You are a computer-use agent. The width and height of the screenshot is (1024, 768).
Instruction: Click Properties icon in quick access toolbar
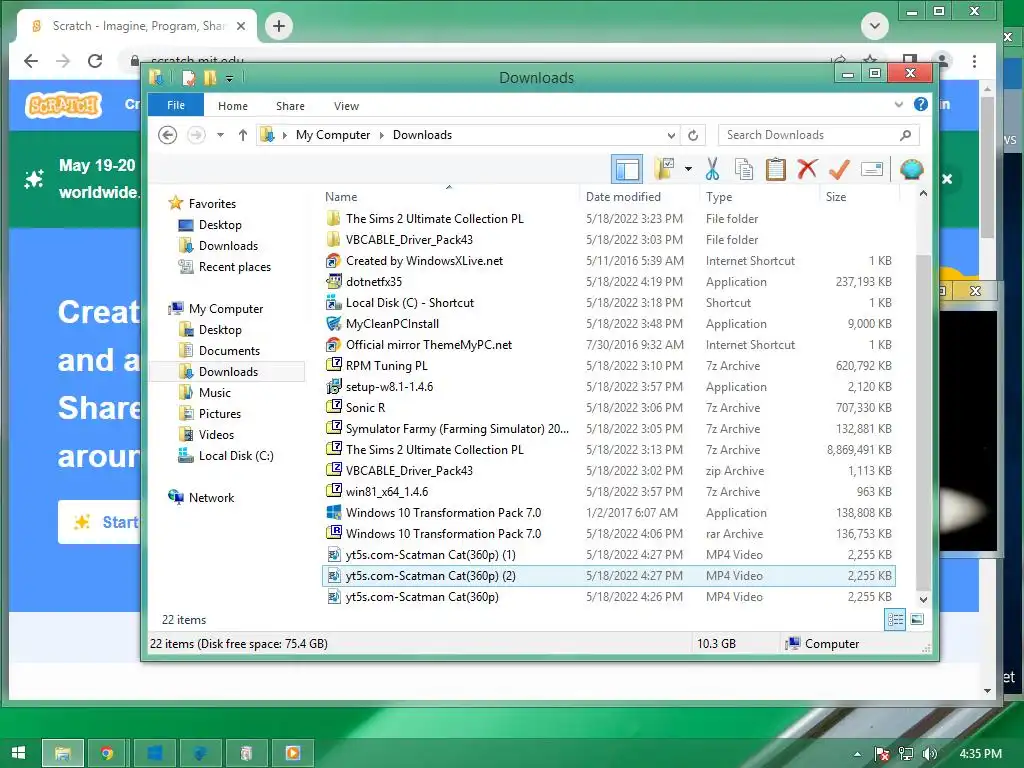188,78
